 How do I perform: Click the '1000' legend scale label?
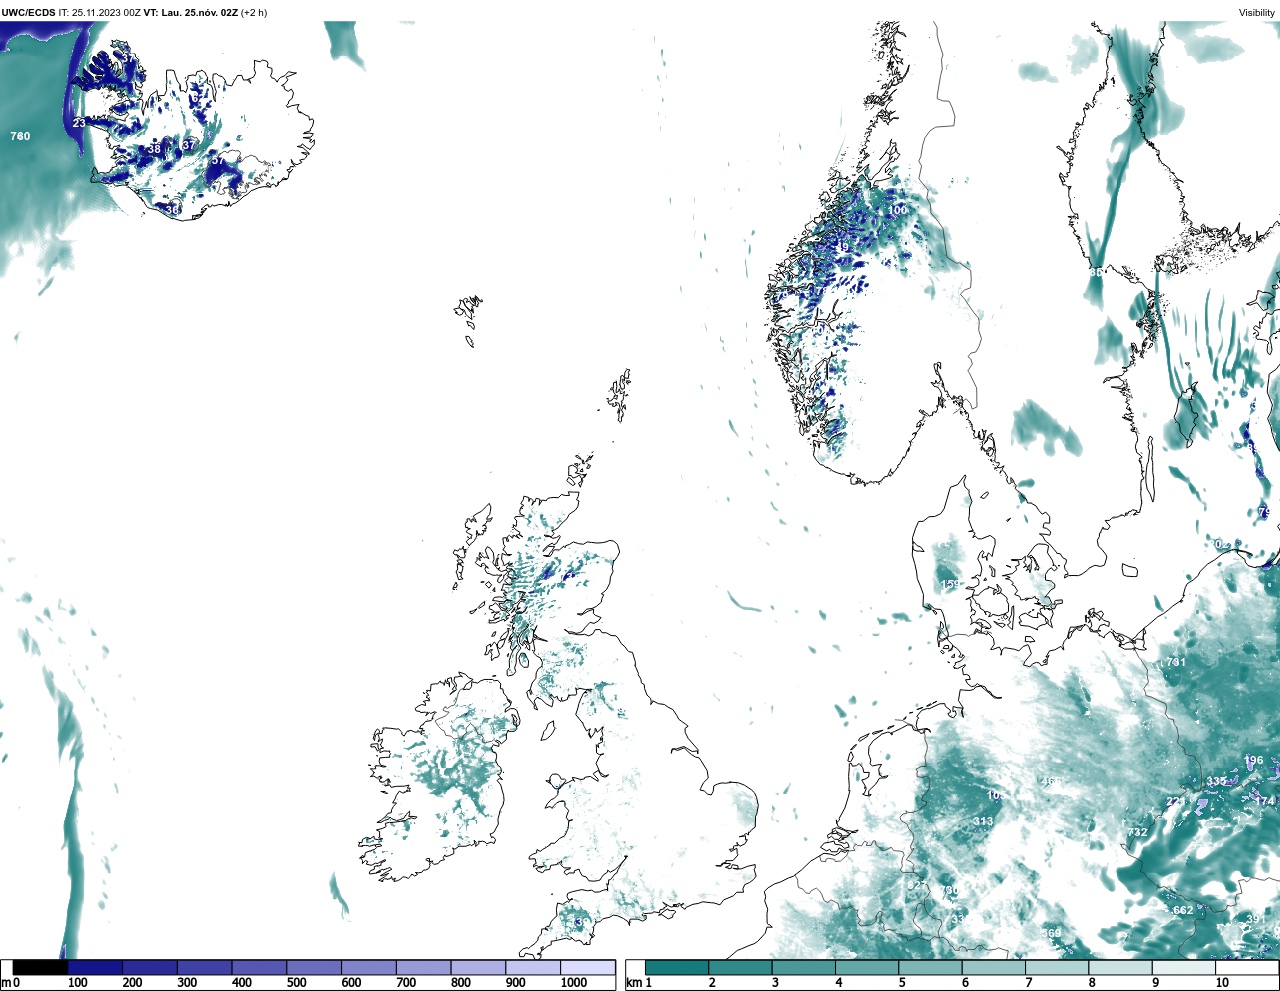pos(574,983)
